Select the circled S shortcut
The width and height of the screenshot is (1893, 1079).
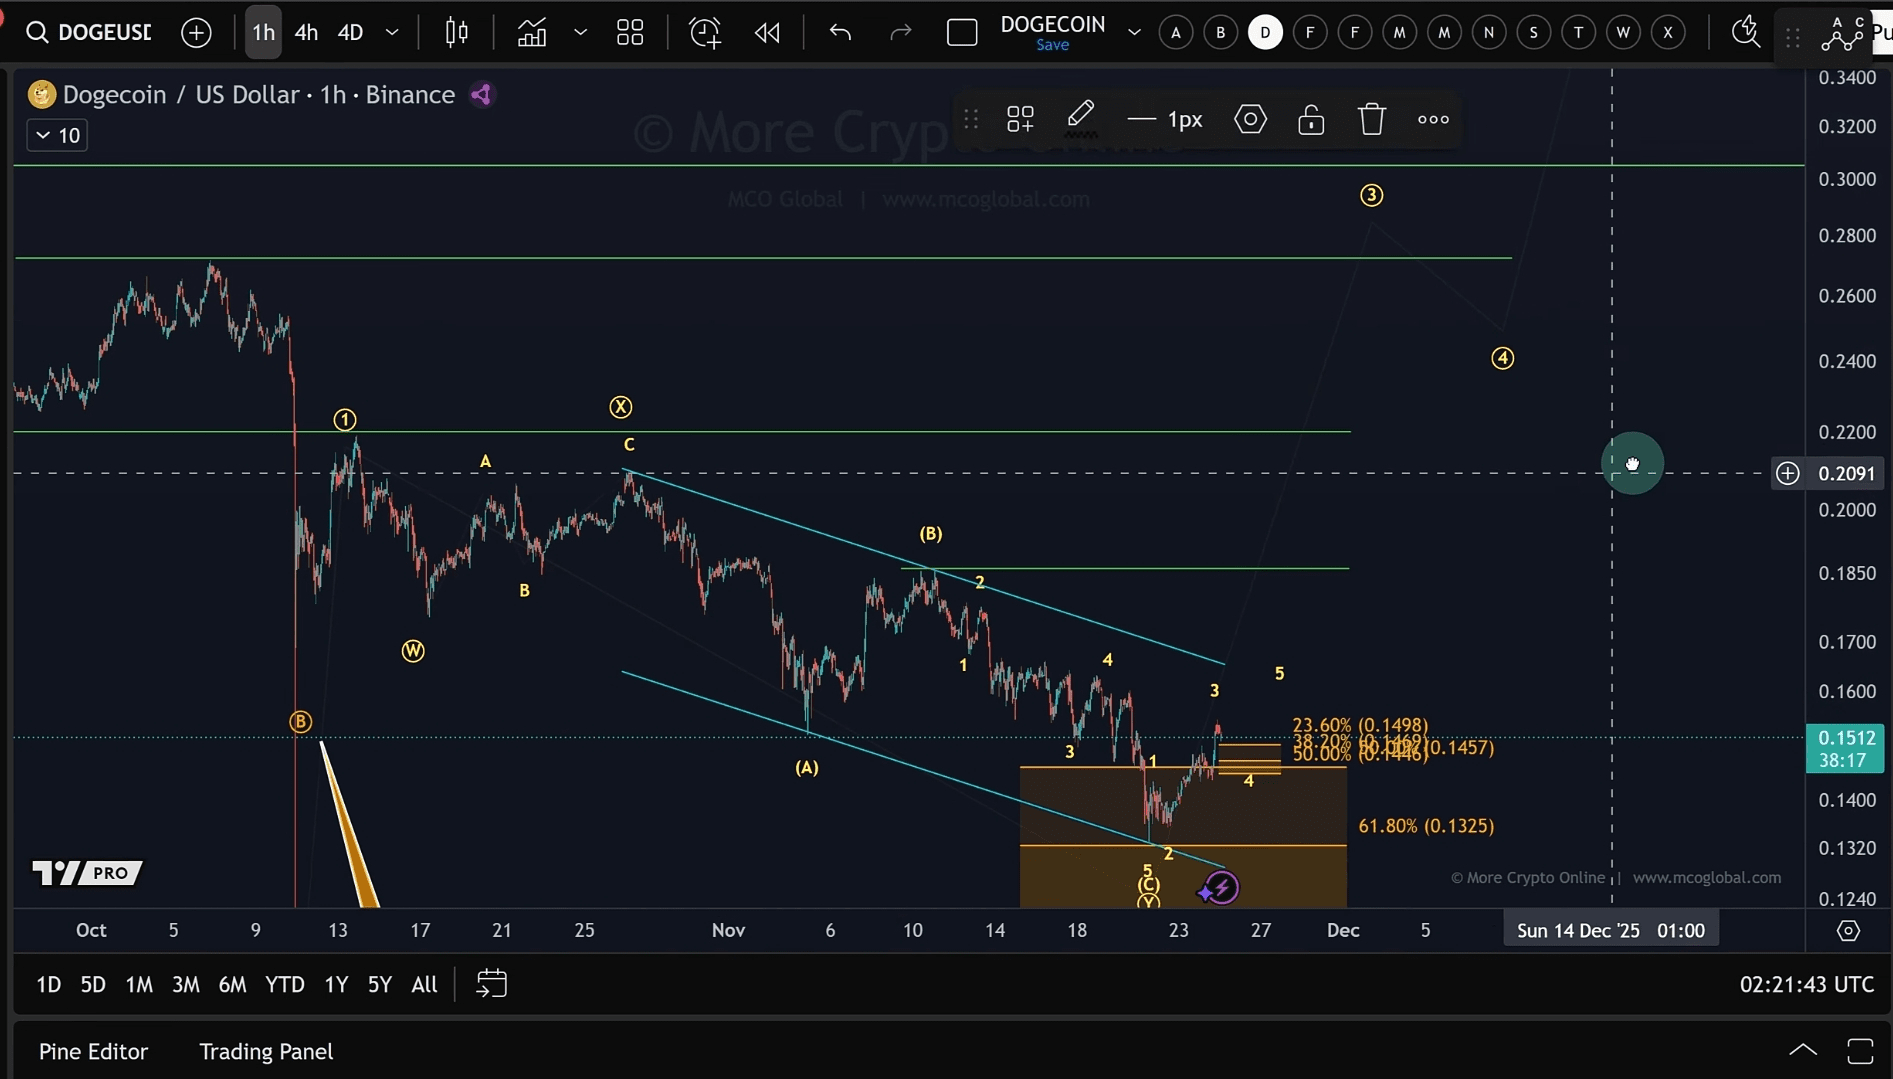pos(1533,33)
